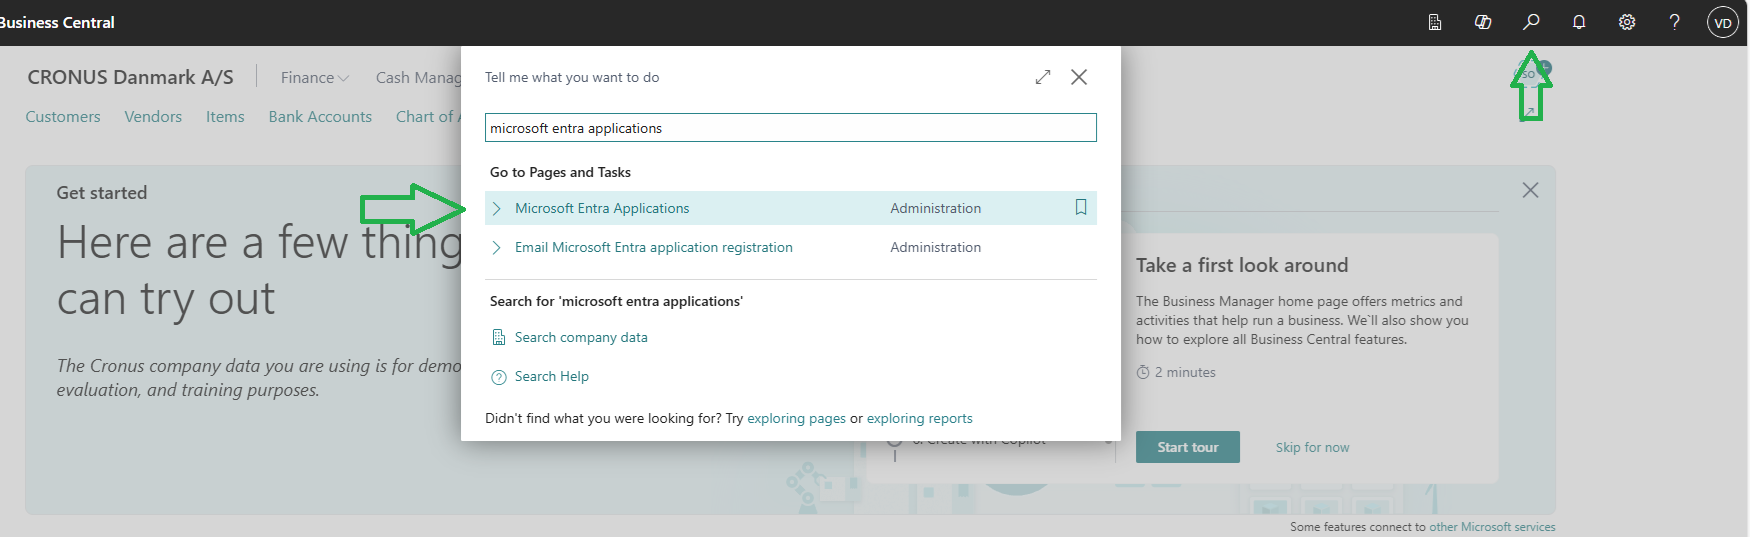Viewport: 1750px width, 537px height.
Task: Open the notifications bell icon
Action: click(1579, 22)
